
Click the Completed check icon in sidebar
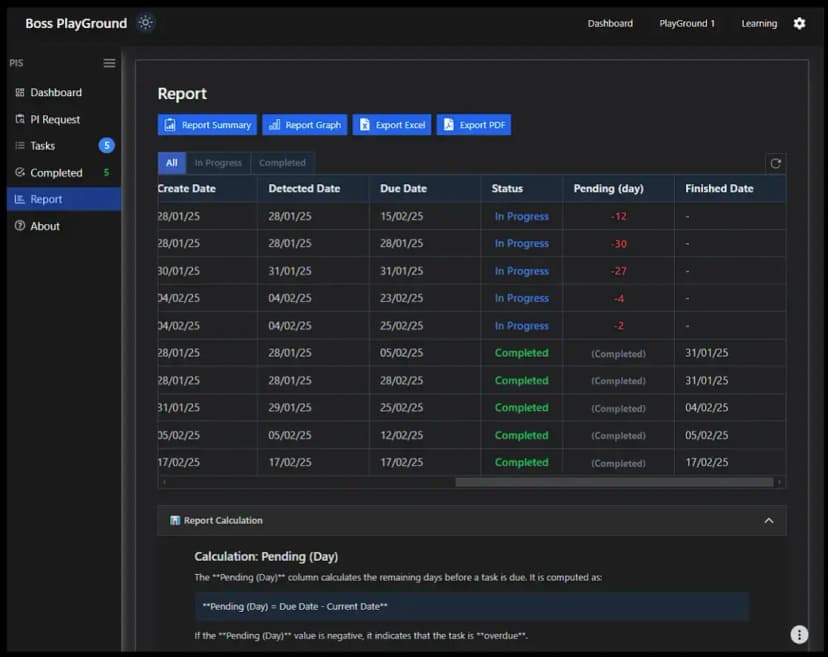tap(20, 173)
